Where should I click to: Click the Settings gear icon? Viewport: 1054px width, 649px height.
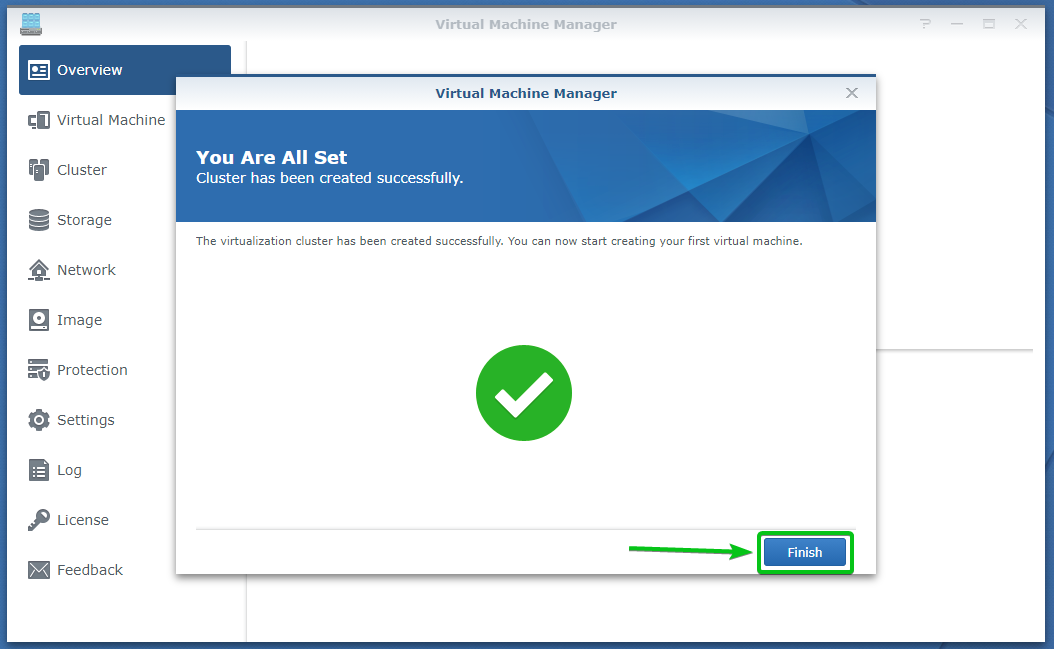point(39,420)
